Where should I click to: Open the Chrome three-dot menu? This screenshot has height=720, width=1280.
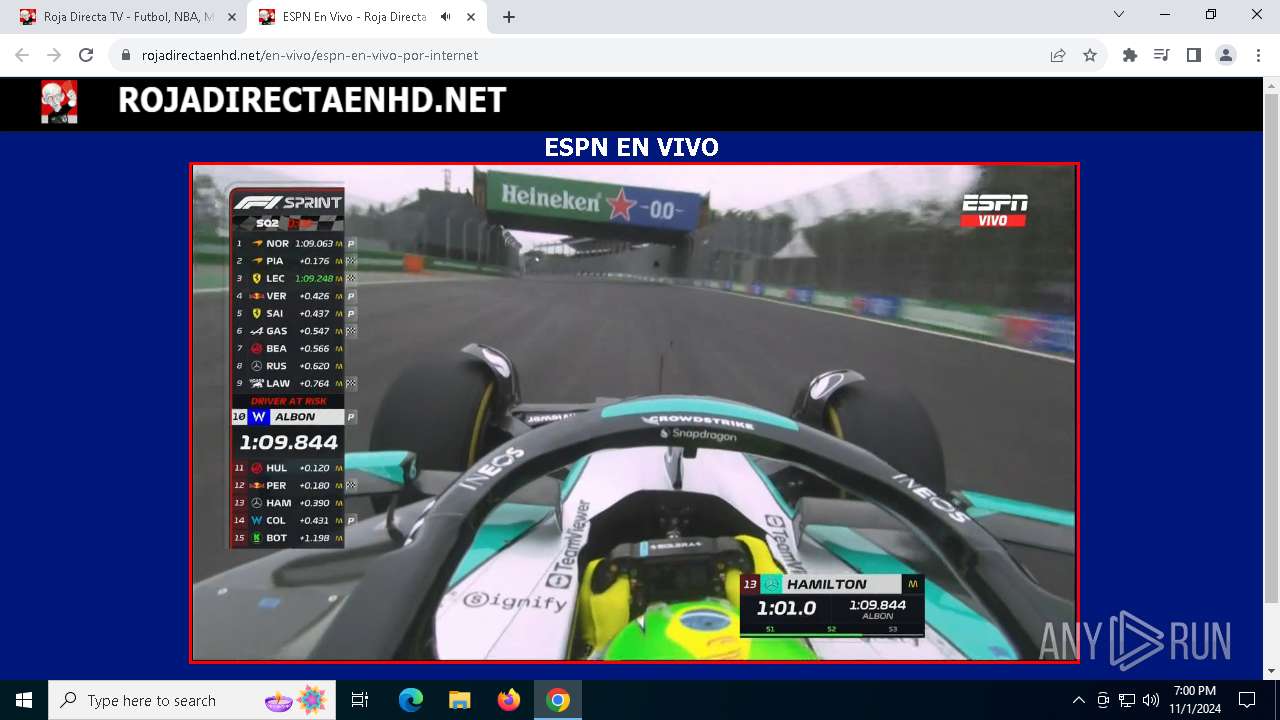tap(1258, 55)
